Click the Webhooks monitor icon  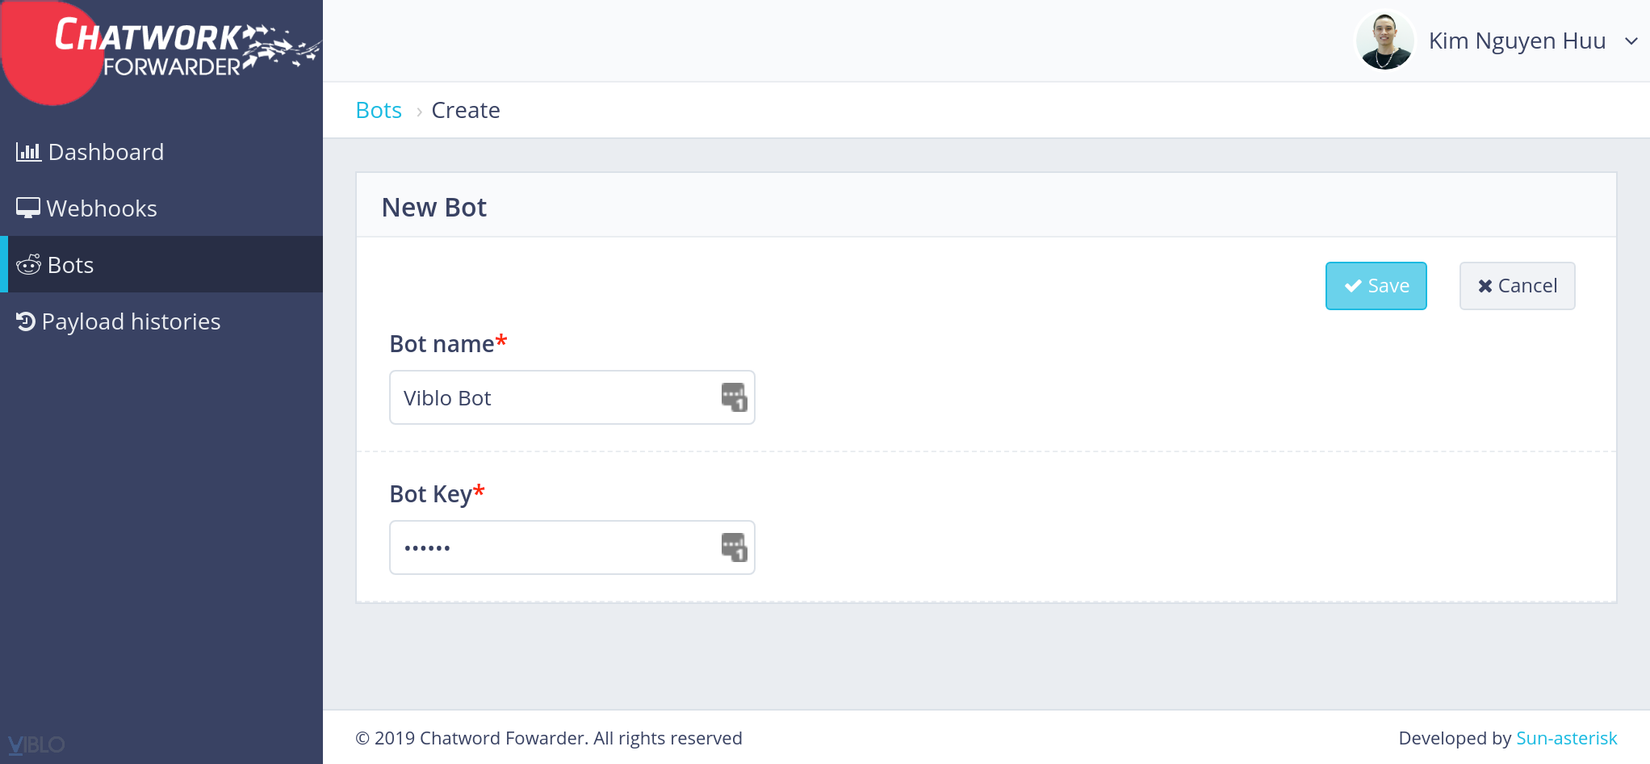coord(28,208)
